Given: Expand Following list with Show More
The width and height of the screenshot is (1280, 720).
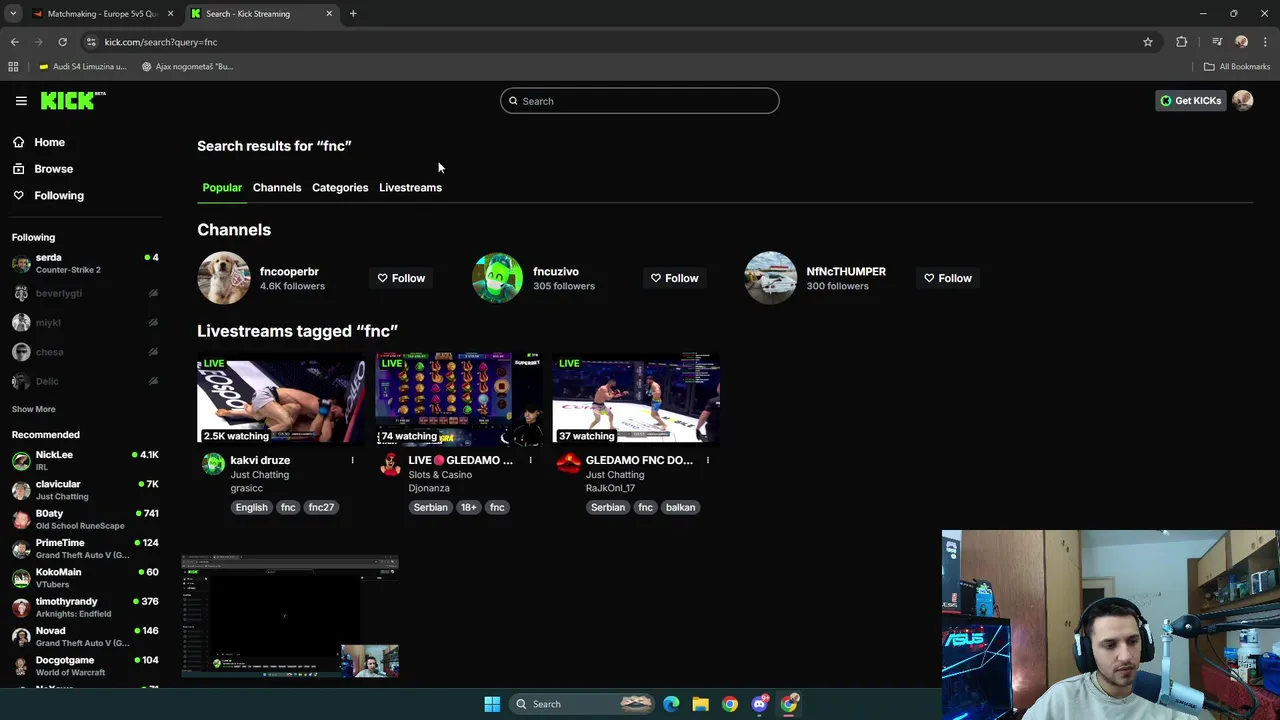Looking at the screenshot, I should (33, 409).
